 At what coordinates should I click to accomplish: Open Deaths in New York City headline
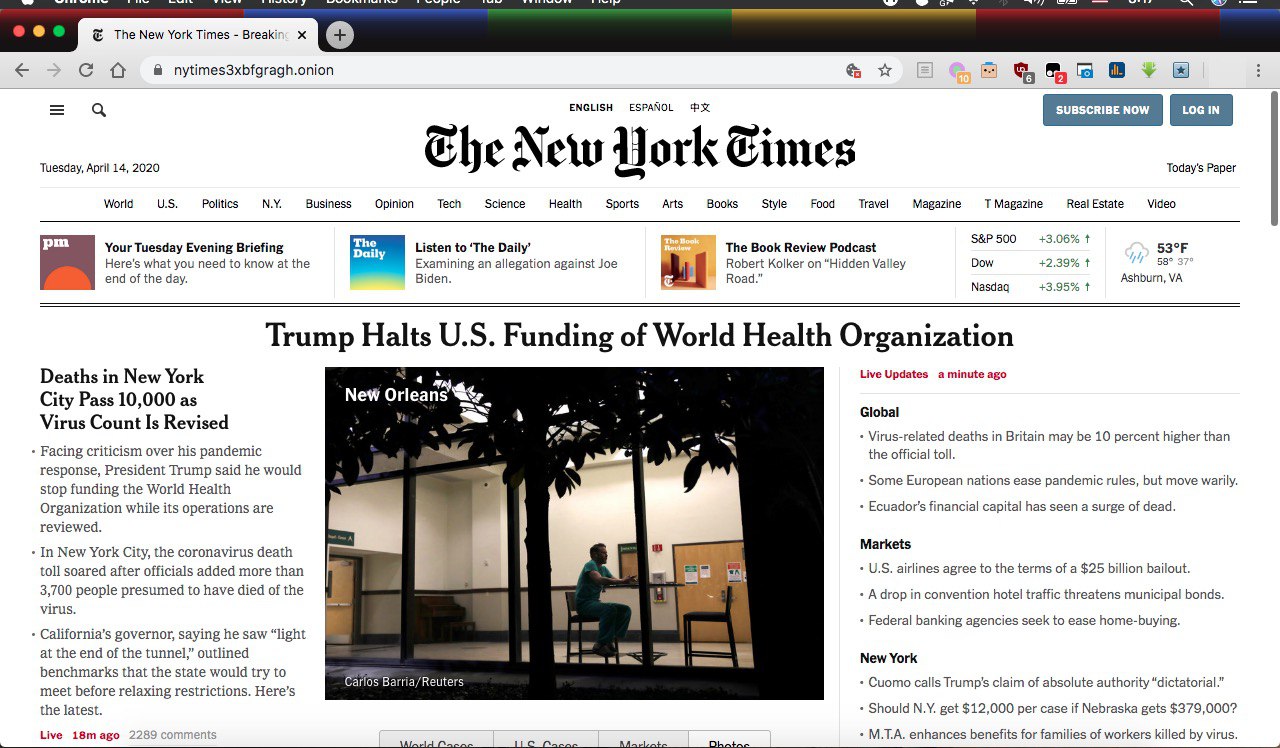pyautogui.click(x=134, y=399)
